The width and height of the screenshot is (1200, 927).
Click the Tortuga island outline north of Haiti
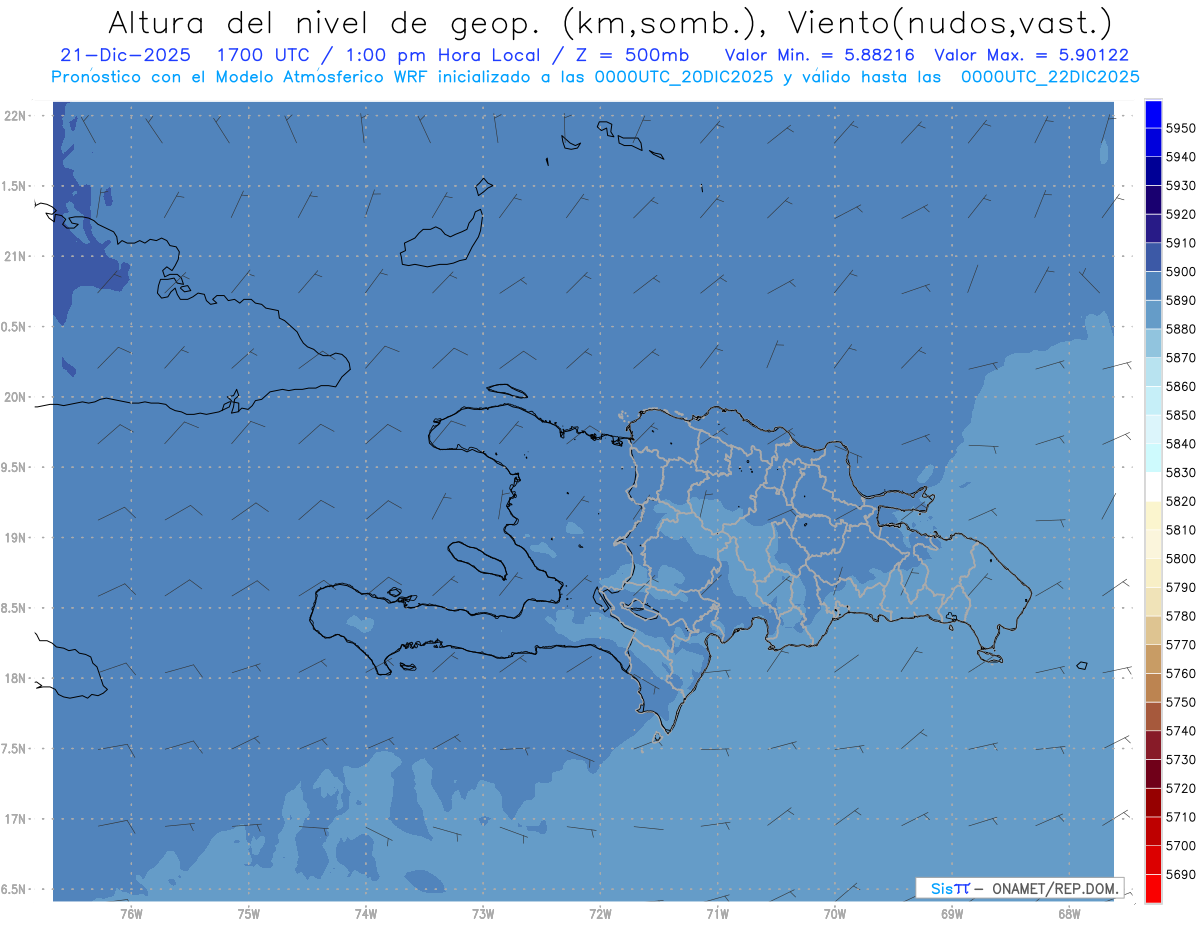(x=506, y=391)
